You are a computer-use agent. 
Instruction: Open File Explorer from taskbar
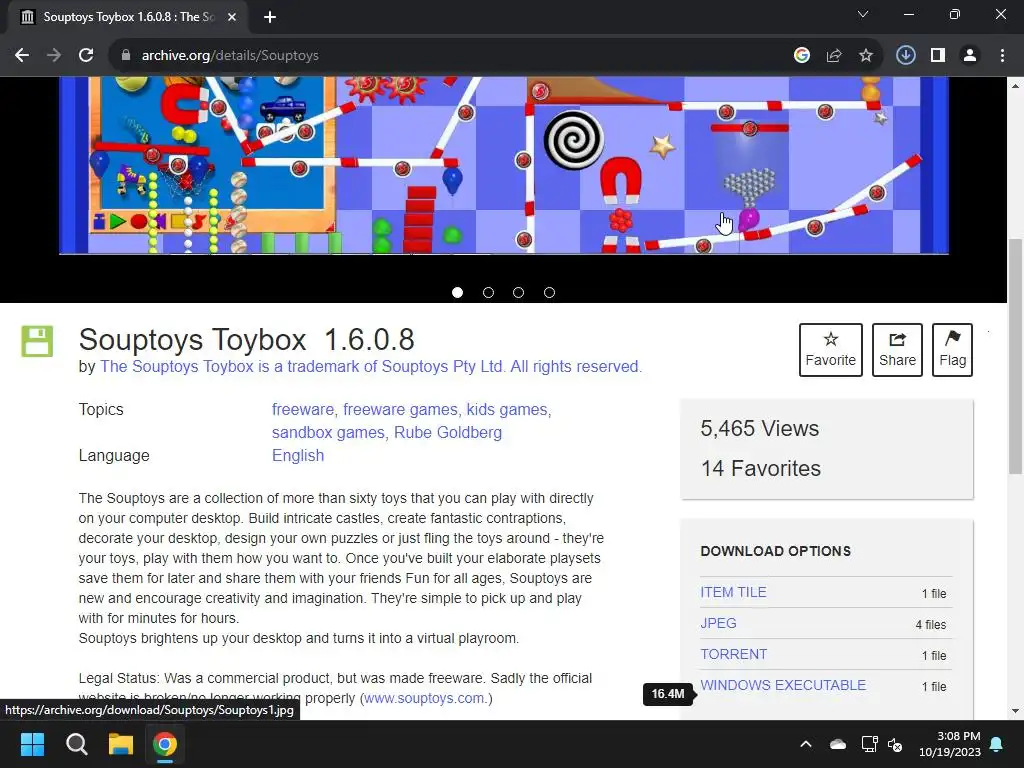coord(121,744)
